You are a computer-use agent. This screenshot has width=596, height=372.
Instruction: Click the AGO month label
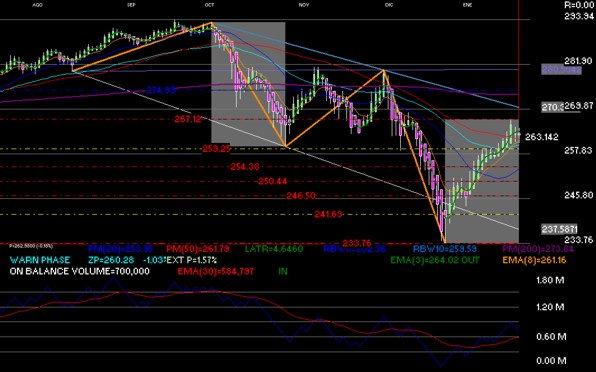click(37, 5)
